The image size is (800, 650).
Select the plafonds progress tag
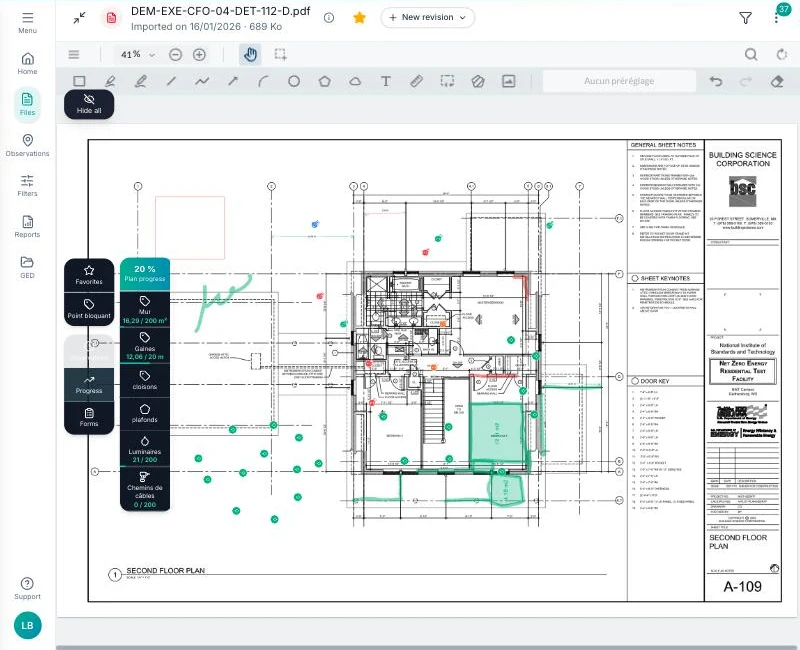click(145, 414)
